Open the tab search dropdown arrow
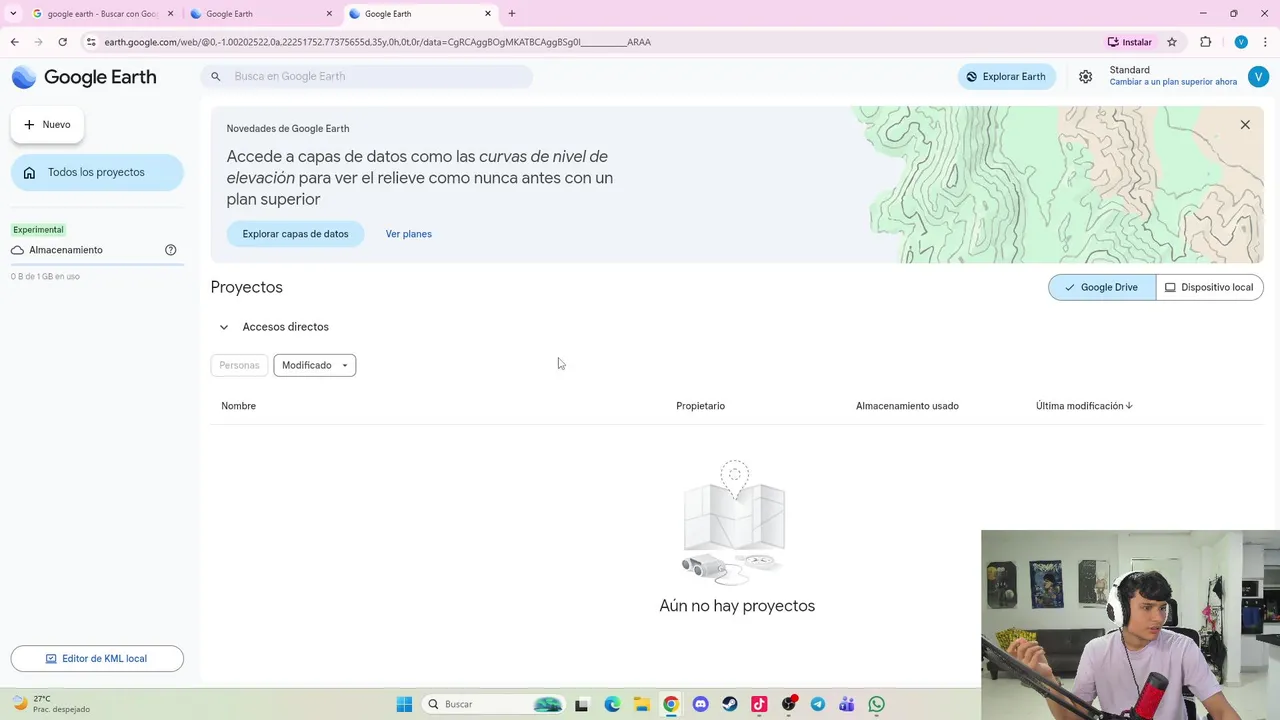This screenshot has width=1280, height=720. (x=12, y=14)
